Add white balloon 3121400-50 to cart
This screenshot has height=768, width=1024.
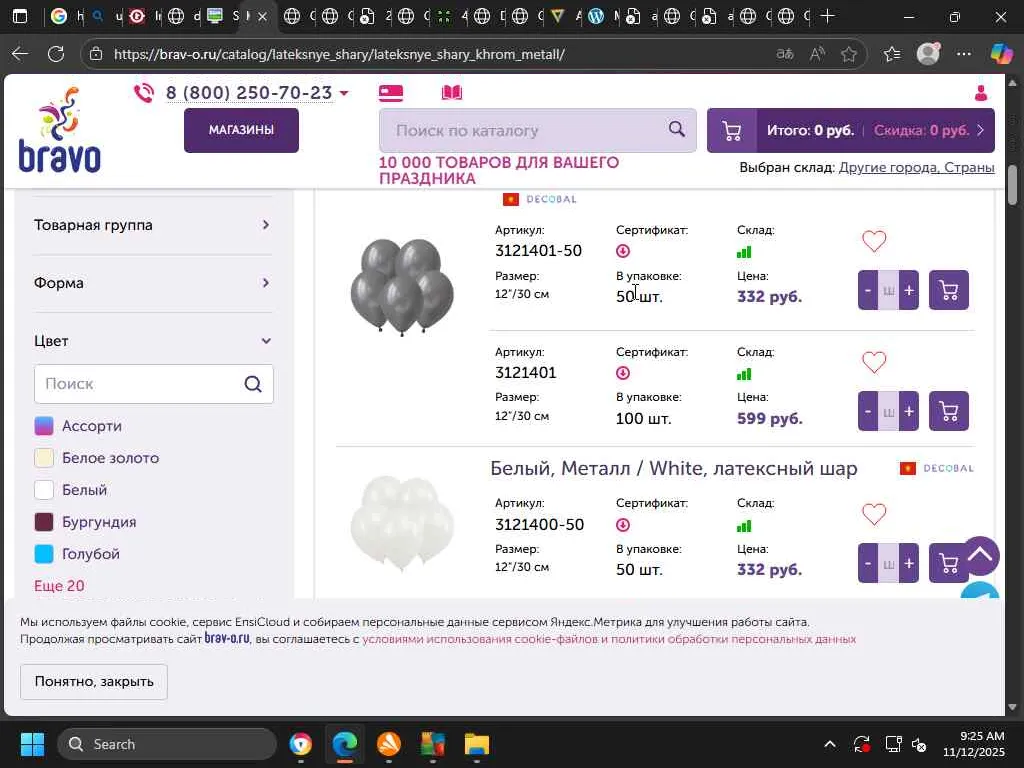point(948,563)
